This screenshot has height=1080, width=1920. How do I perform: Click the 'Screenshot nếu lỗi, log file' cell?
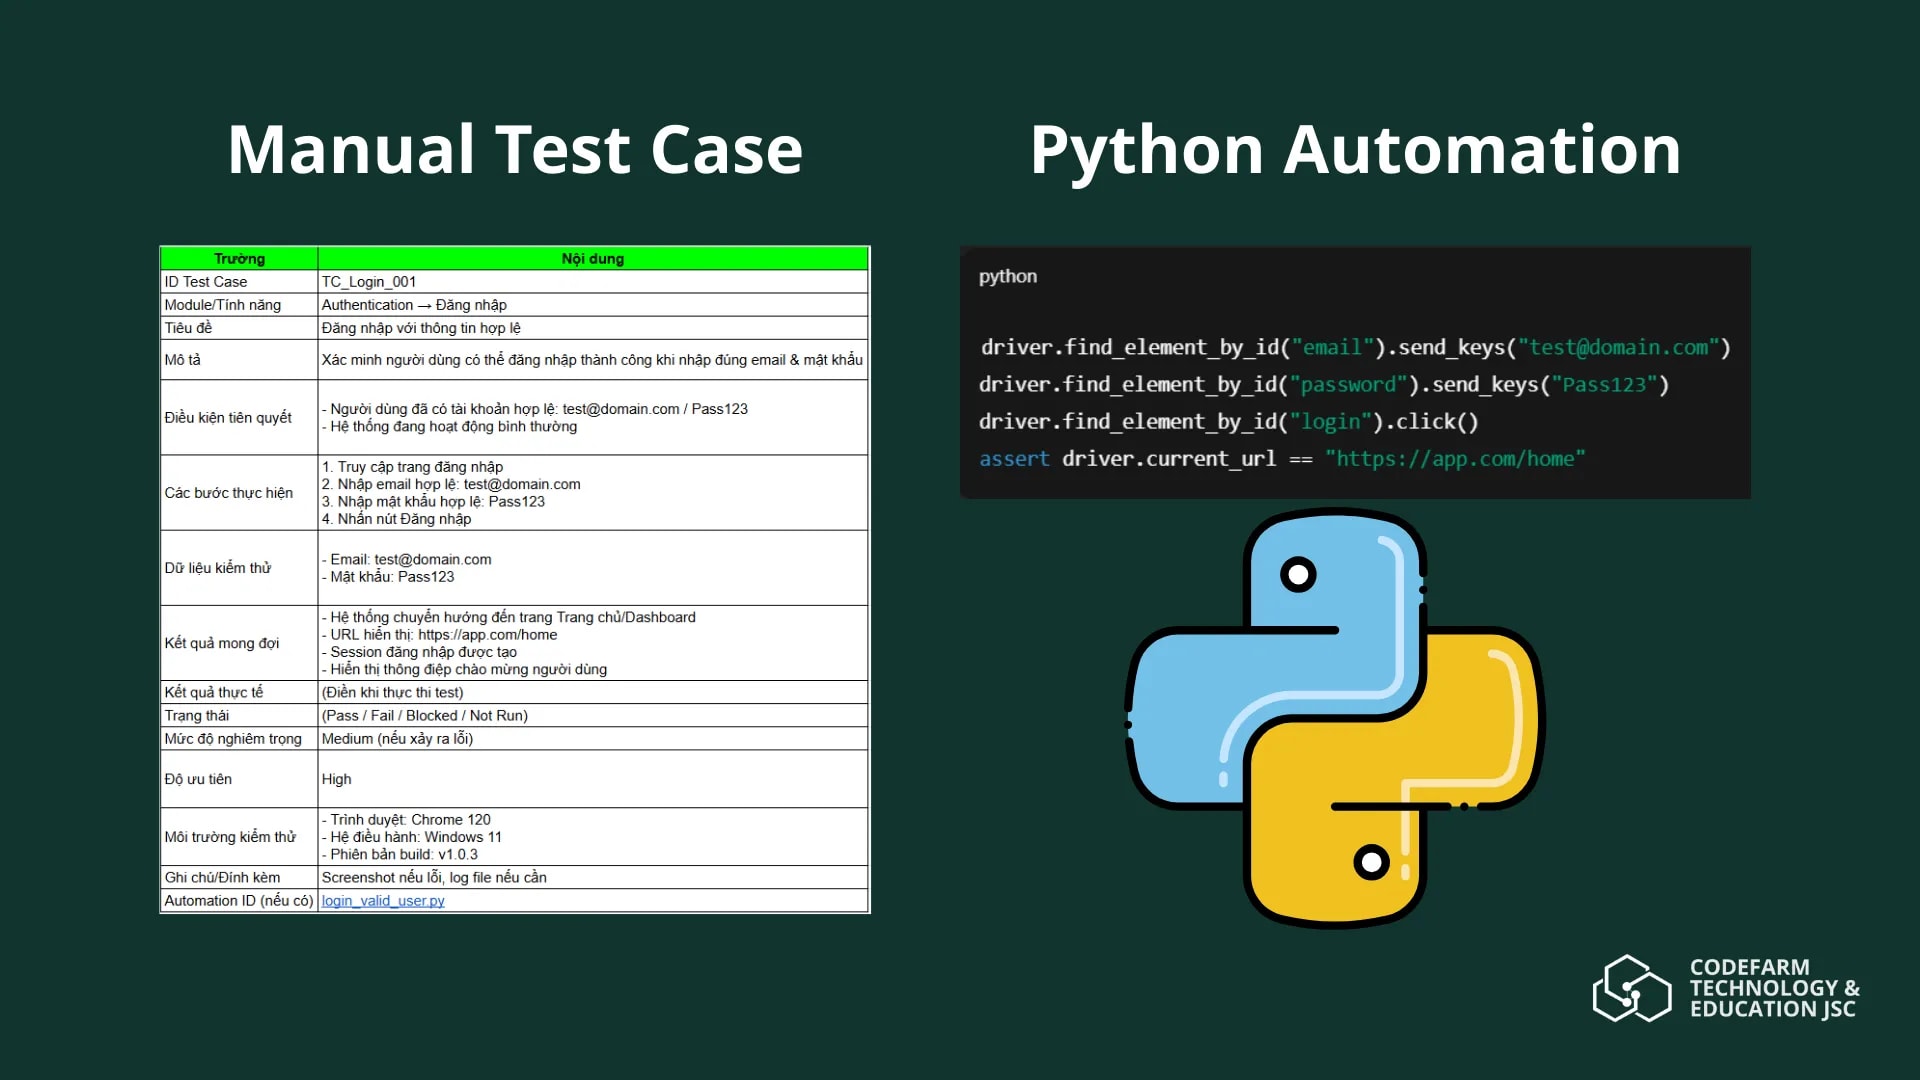(x=434, y=878)
